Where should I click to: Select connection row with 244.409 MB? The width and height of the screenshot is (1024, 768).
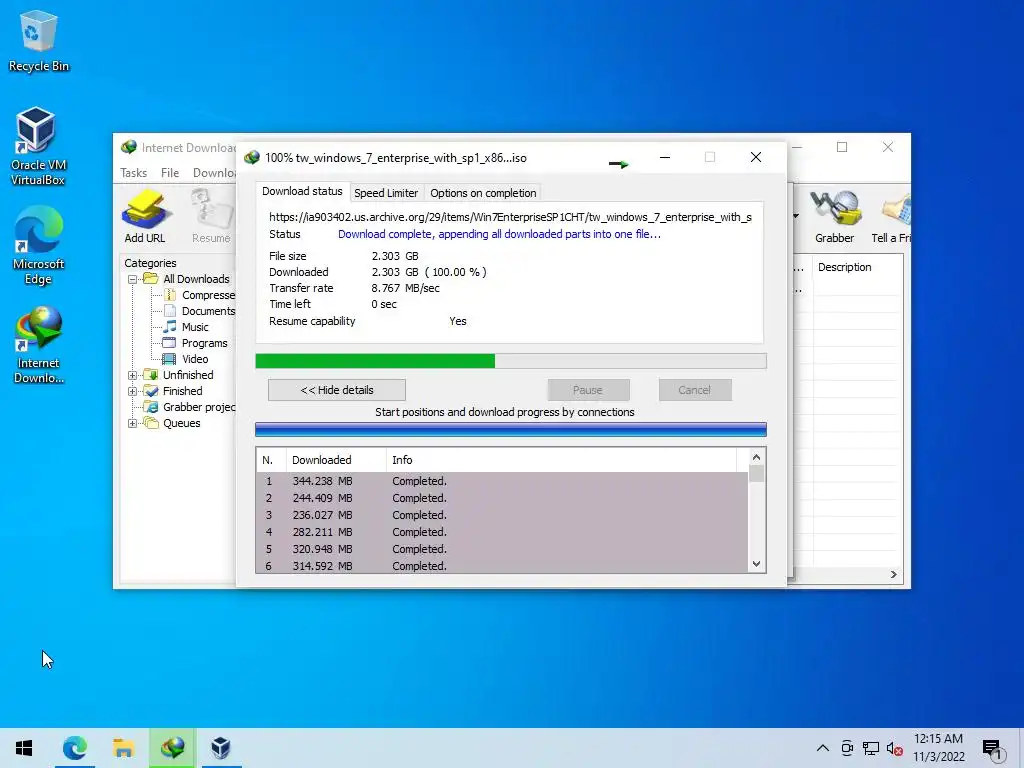coord(502,498)
